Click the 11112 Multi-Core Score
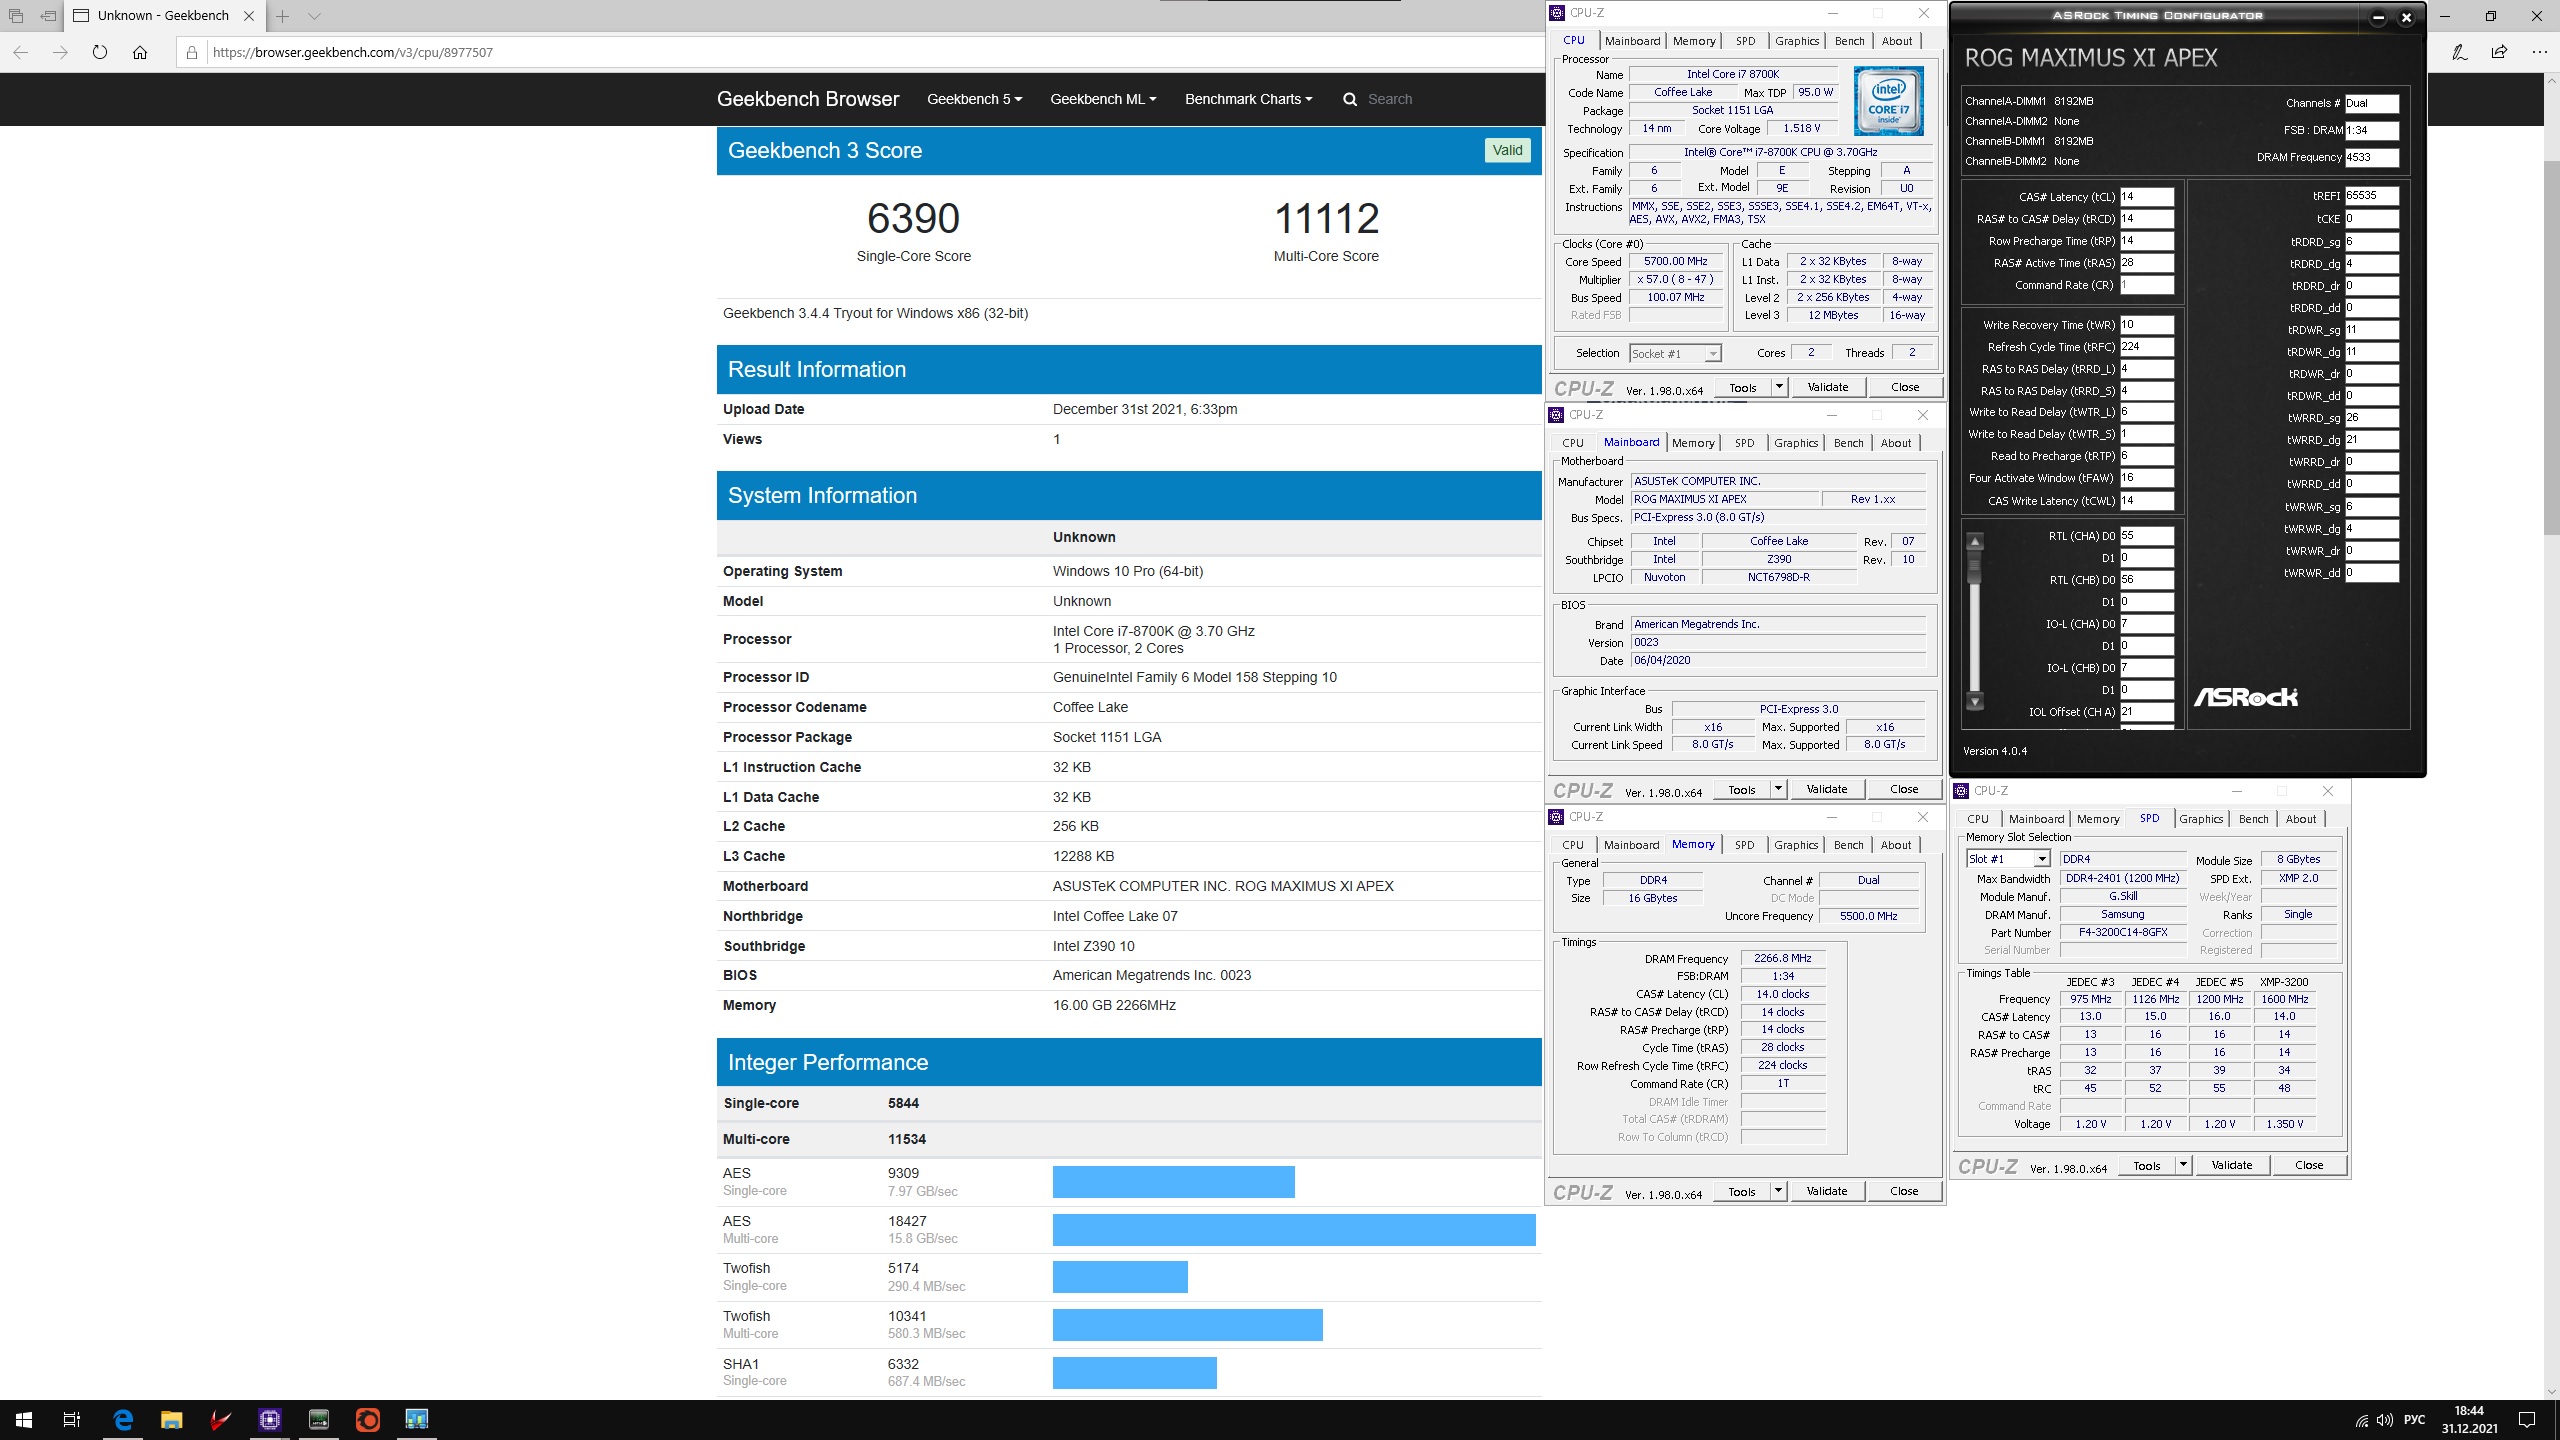This screenshot has height=1440, width=2560. [x=1326, y=219]
